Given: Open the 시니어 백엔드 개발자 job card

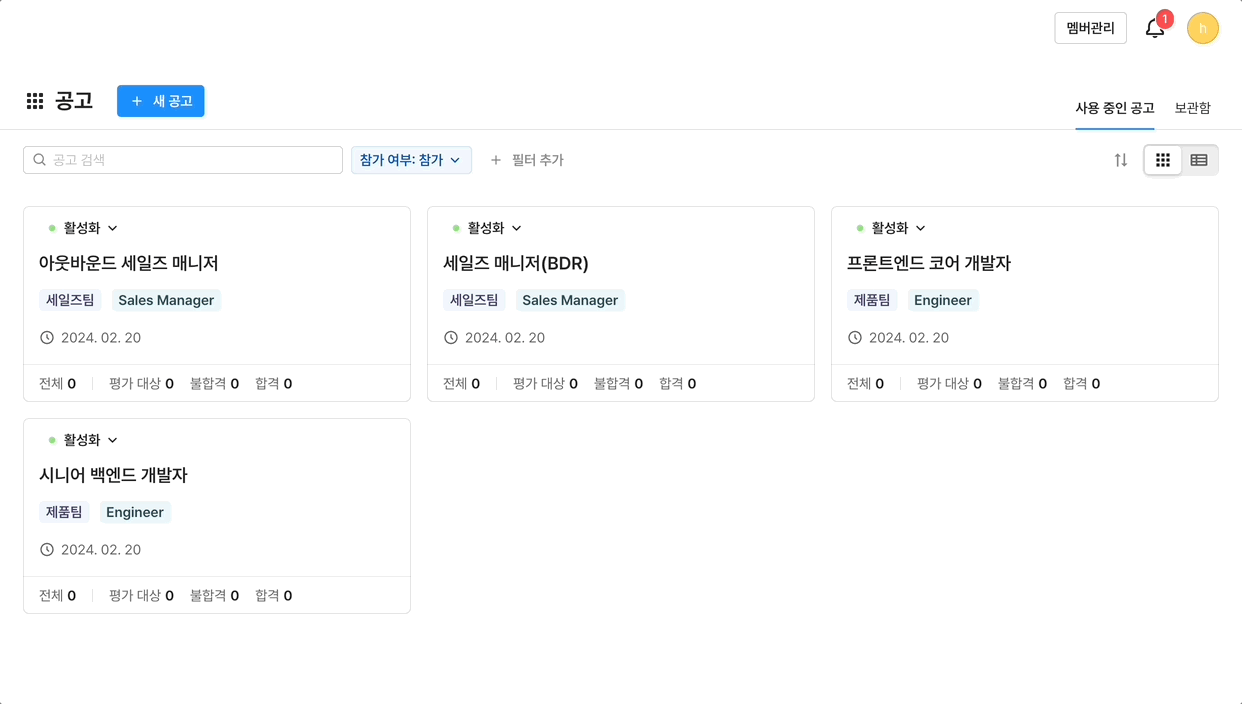Looking at the screenshot, I should [113, 475].
